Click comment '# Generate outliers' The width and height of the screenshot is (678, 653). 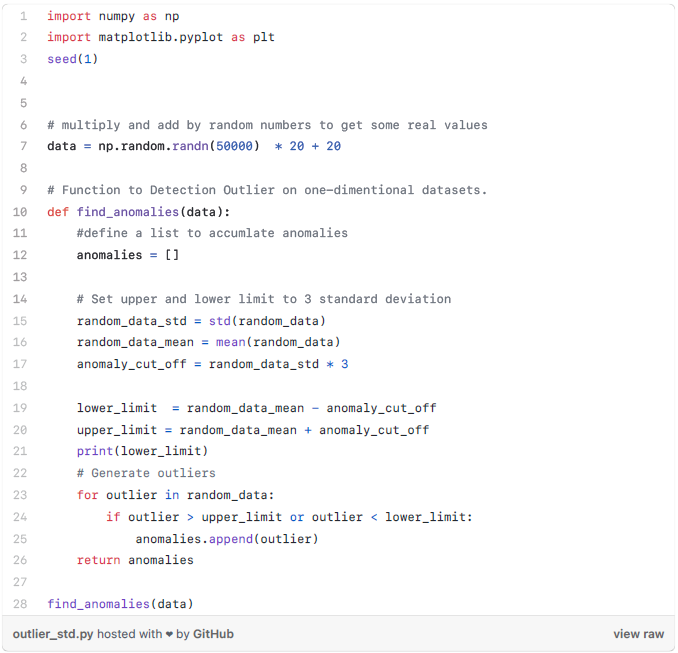coord(146,473)
